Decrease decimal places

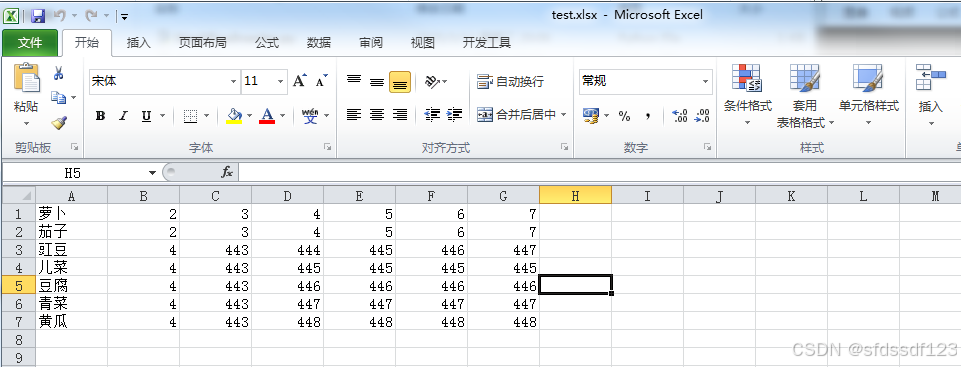[x=702, y=116]
